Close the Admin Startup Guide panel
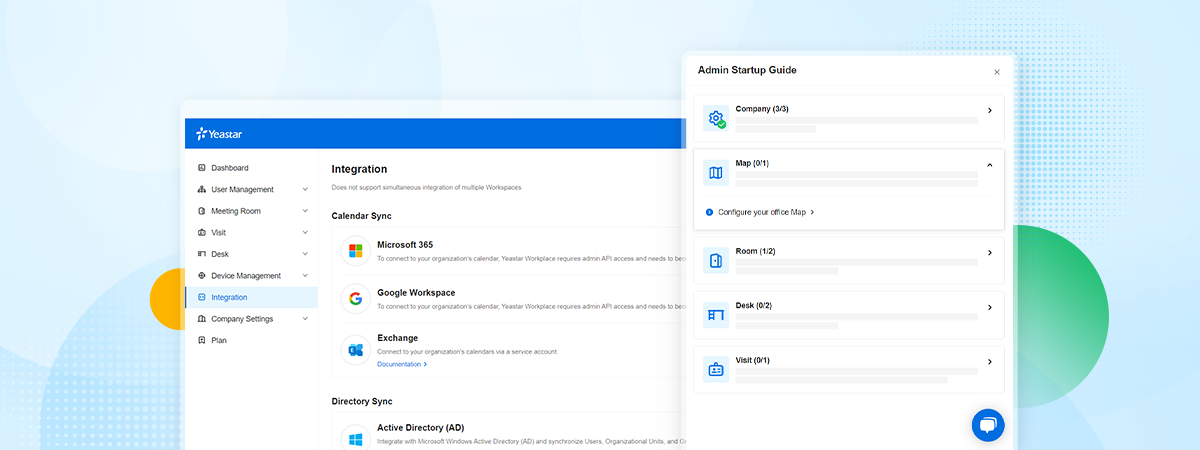The height and width of the screenshot is (450, 1200). [996, 72]
